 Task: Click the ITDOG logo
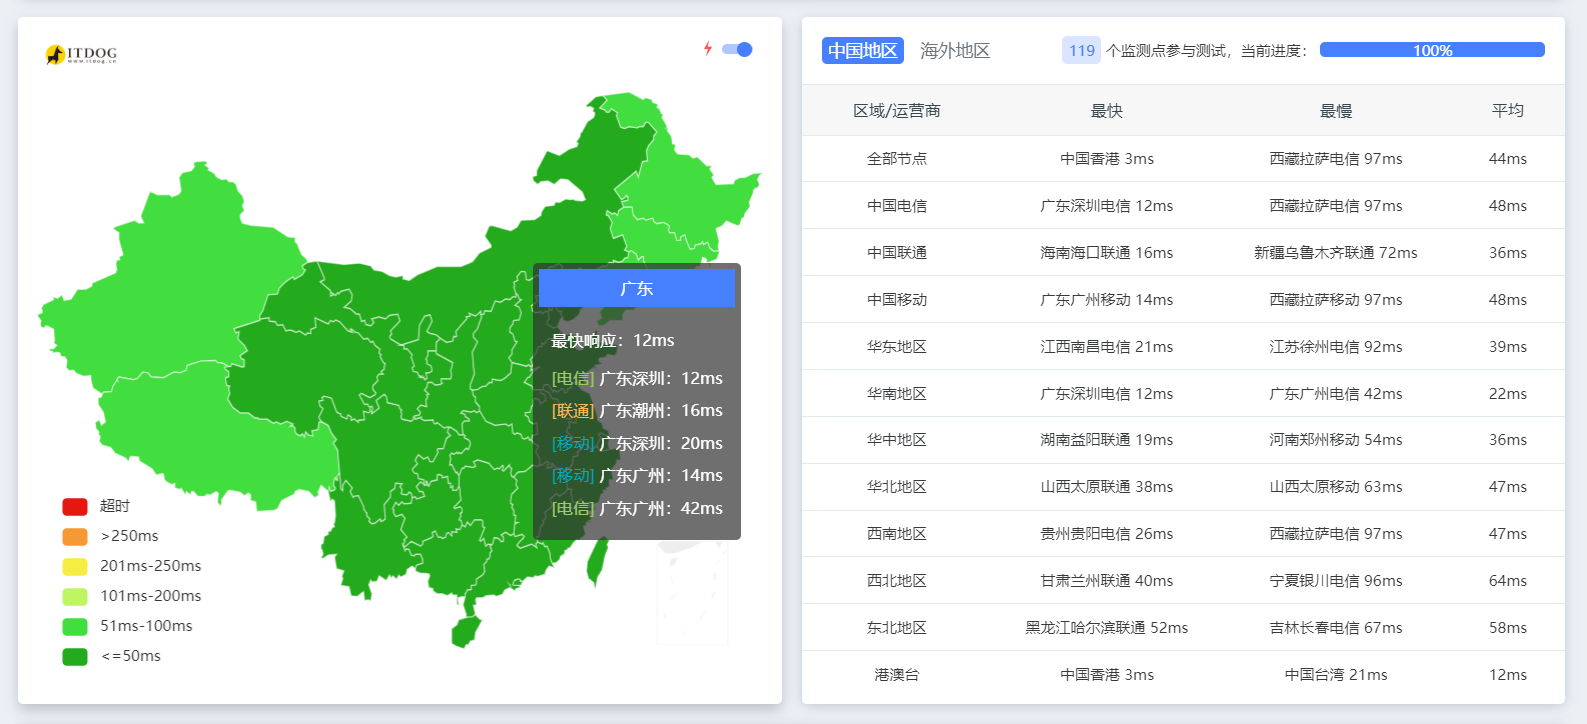81,54
